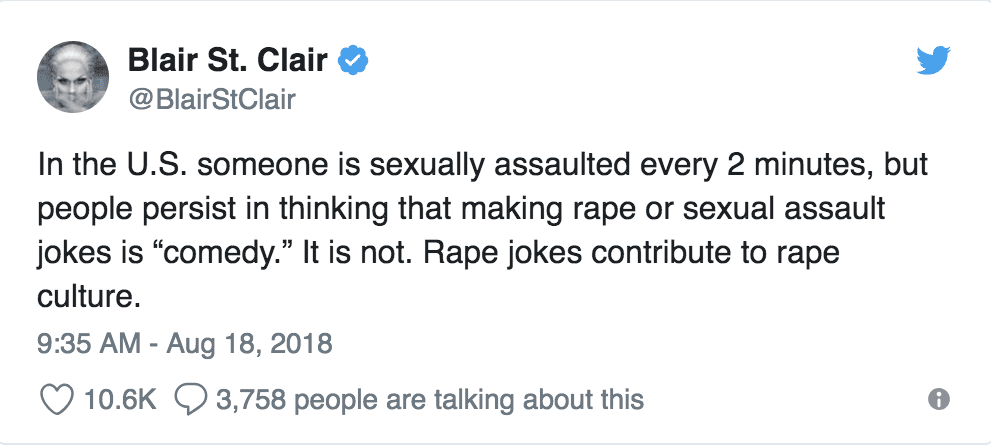Like the tweet with the heart icon
The height and width of the screenshot is (445, 991).
point(57,399)
